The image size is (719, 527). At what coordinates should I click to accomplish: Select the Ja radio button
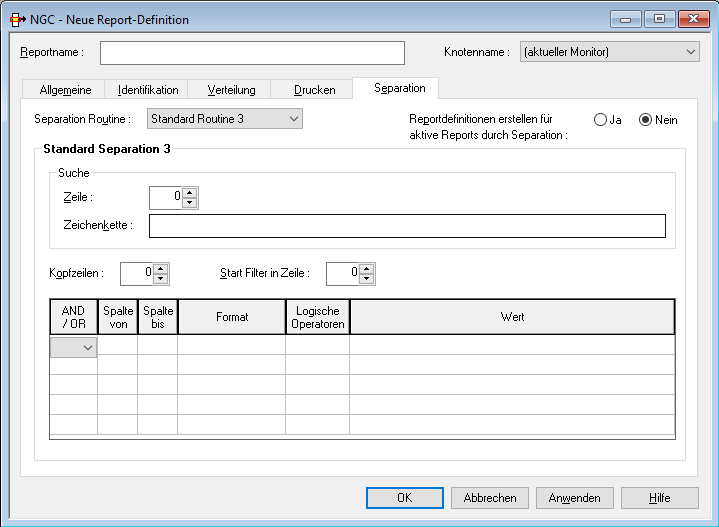point(600,120)
